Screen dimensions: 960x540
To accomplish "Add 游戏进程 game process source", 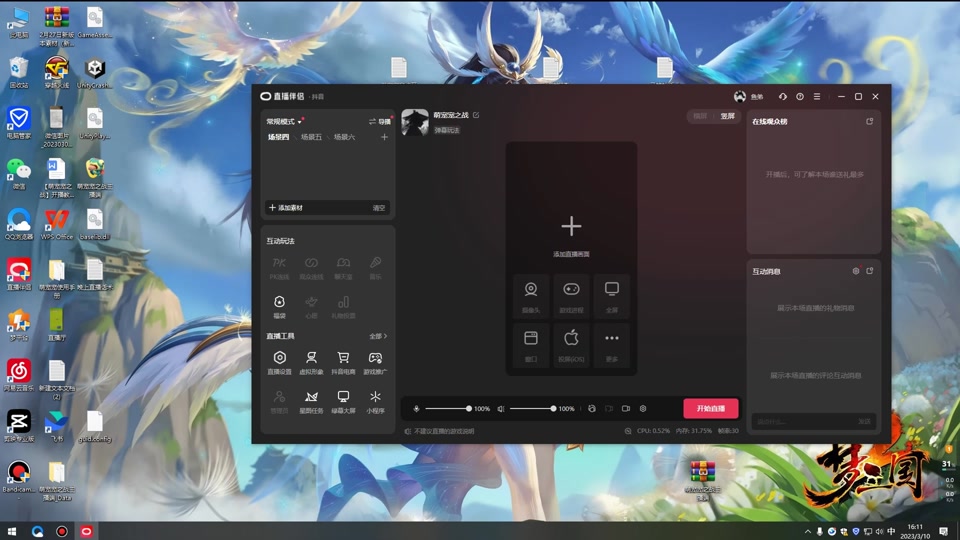I will [571, 296].
